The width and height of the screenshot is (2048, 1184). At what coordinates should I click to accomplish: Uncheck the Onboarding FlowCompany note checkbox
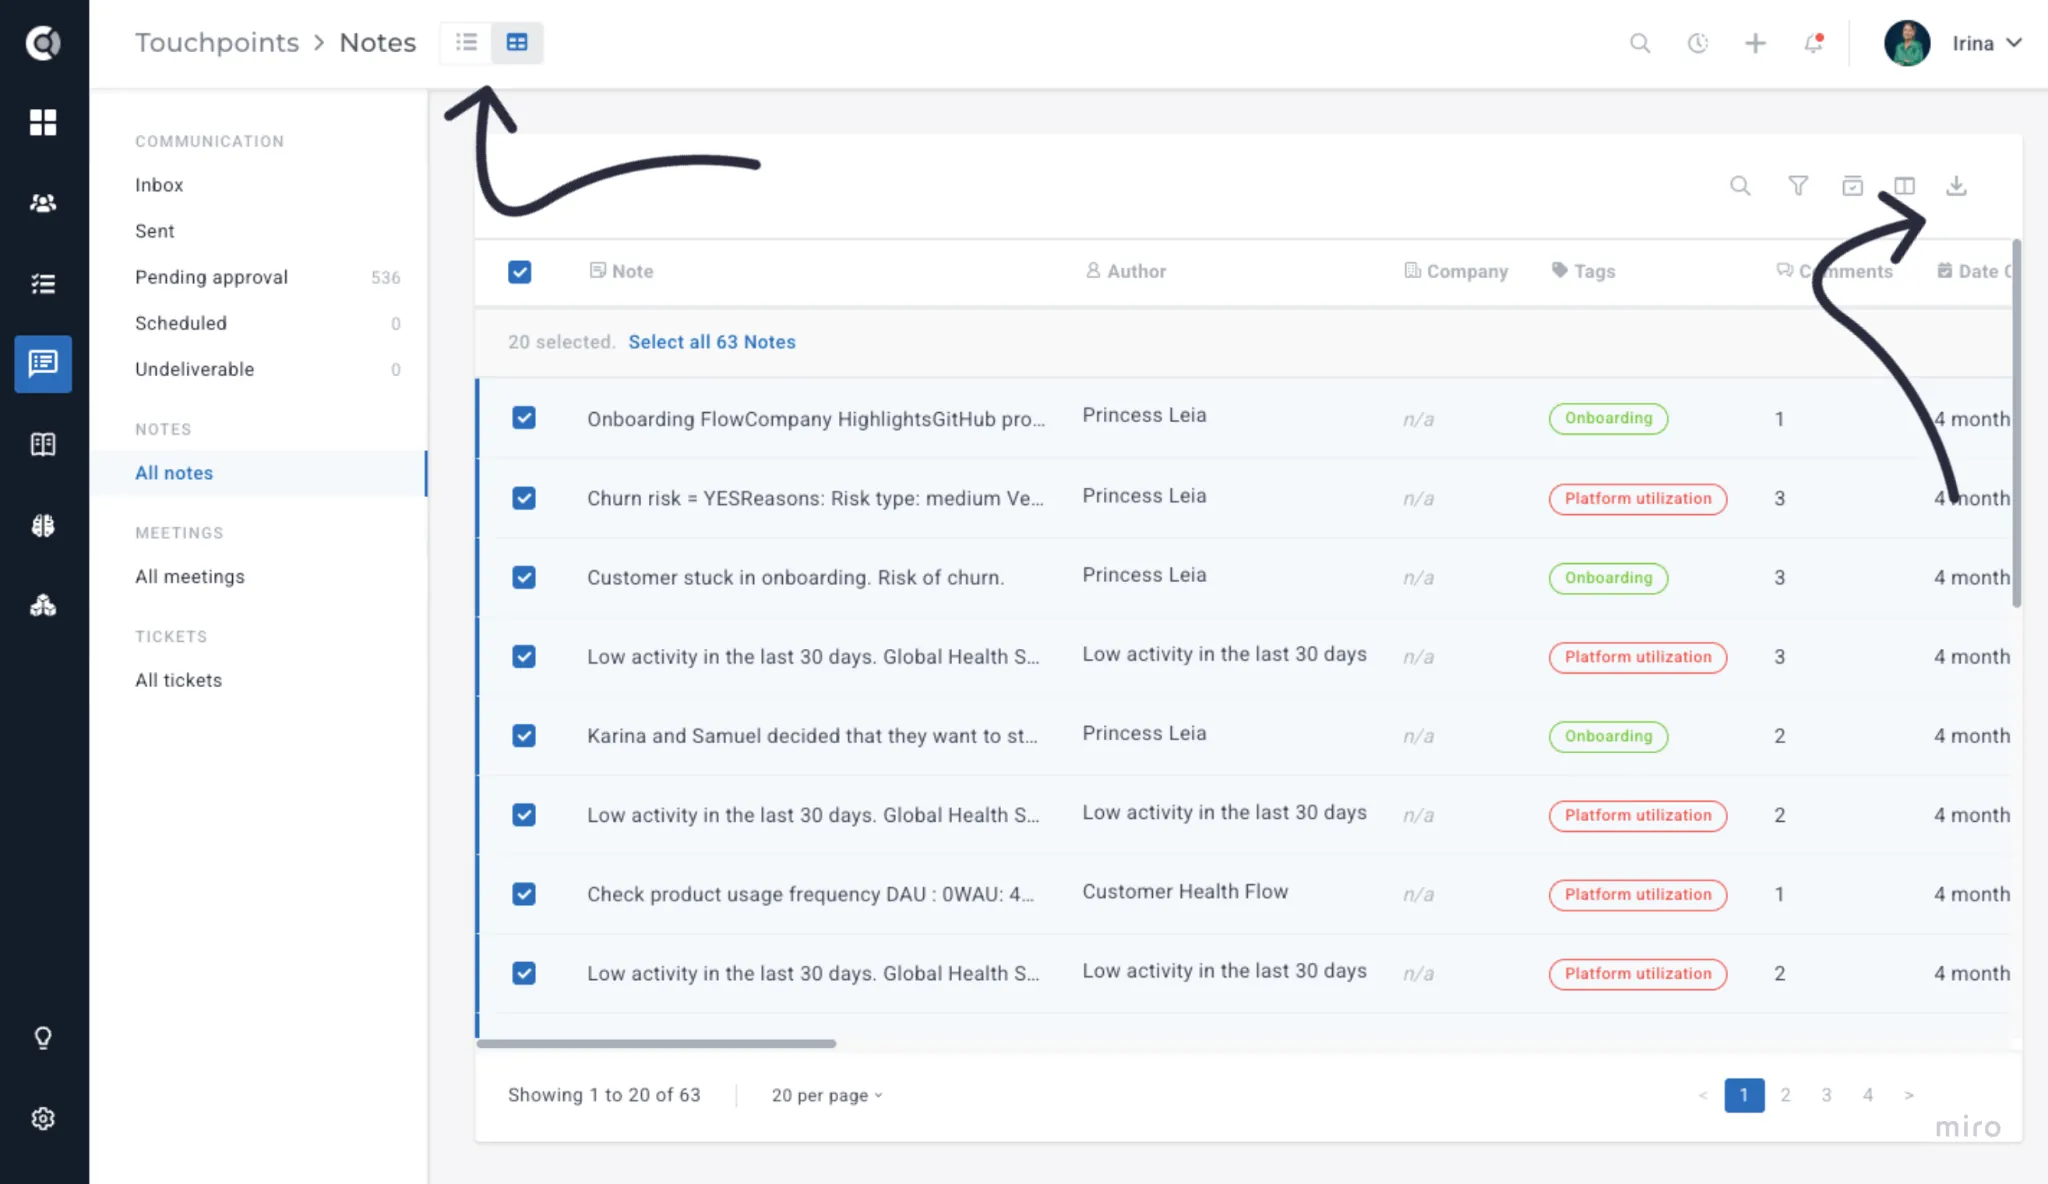pos(524,418)
